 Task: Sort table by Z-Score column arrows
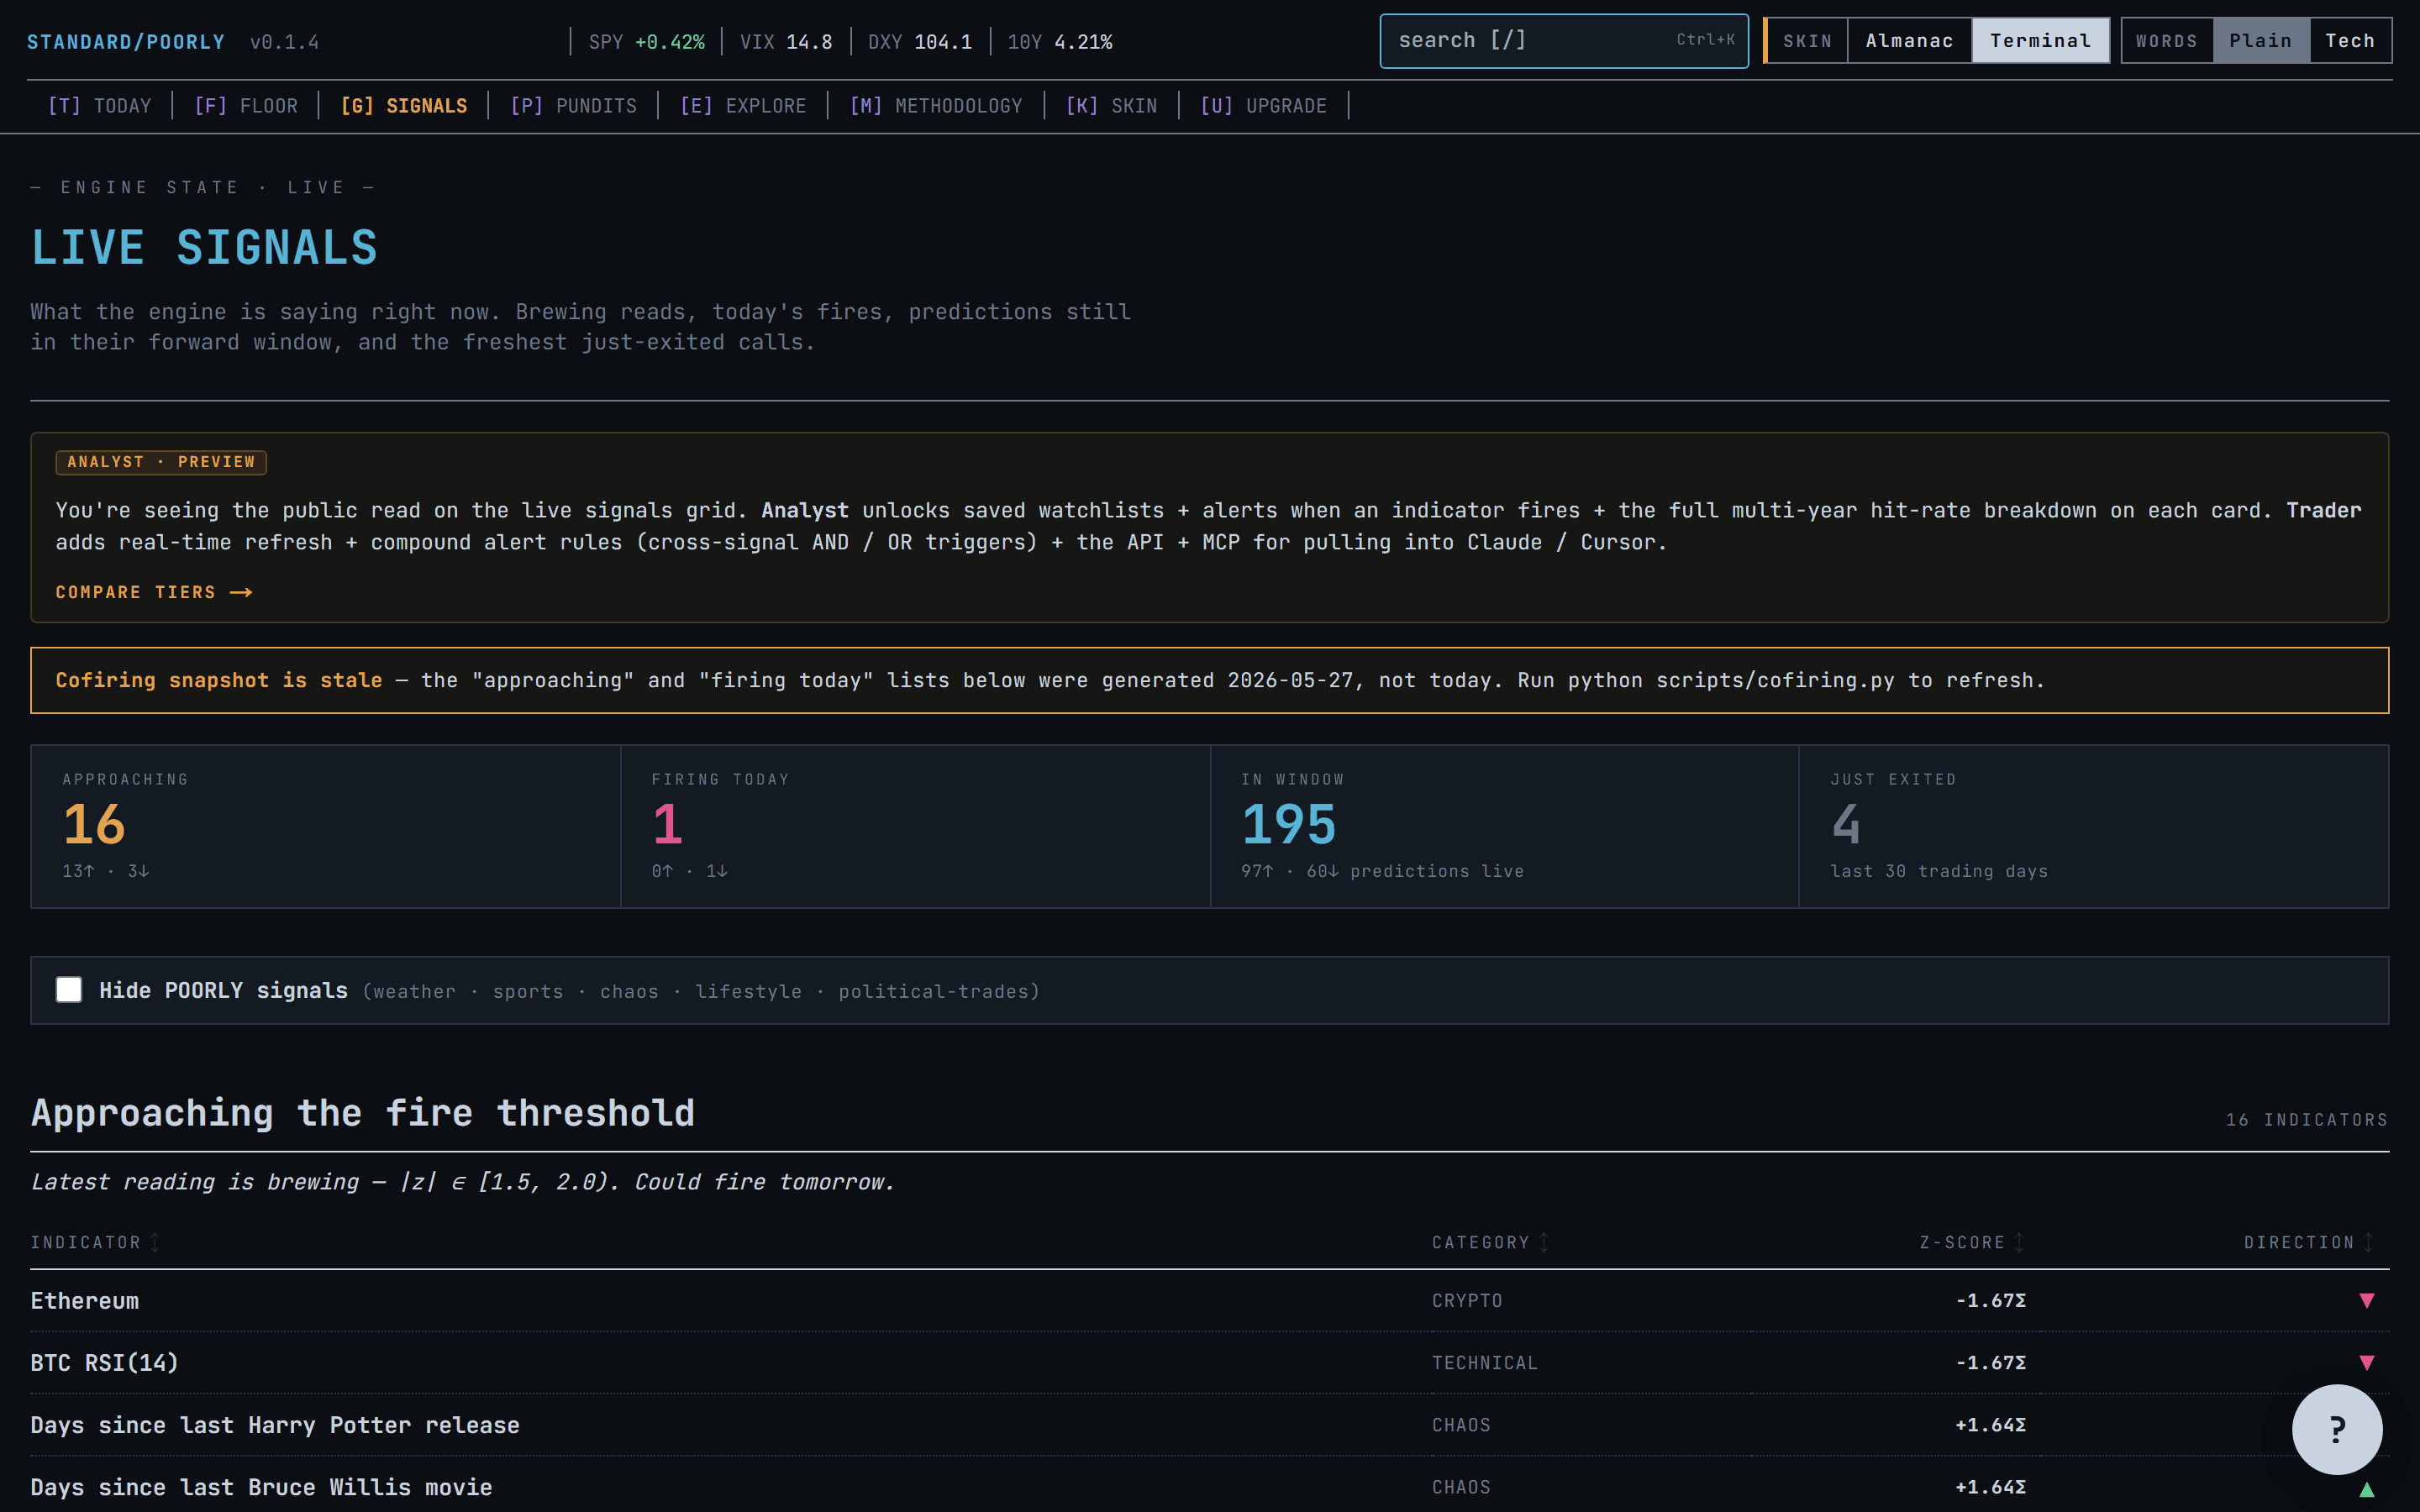coord(2019,1242)
